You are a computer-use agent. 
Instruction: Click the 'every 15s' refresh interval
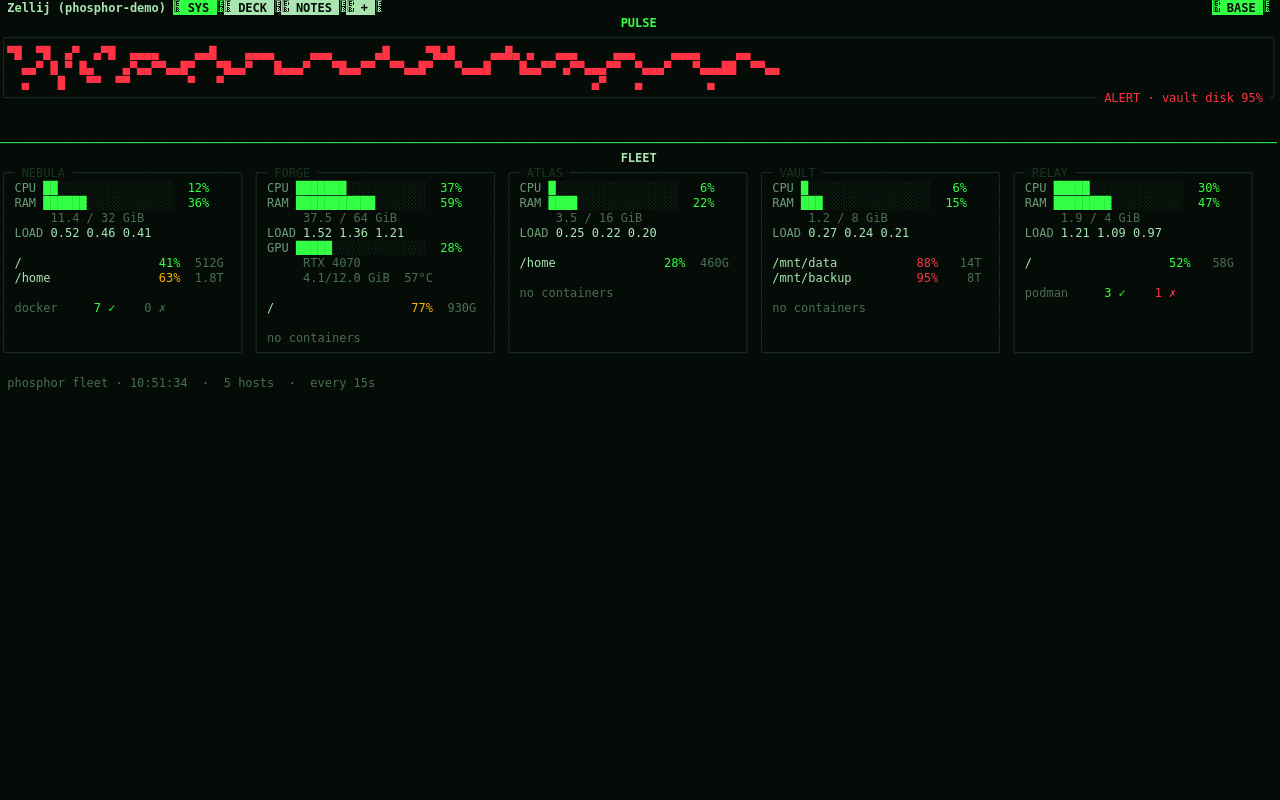(342, 383)
